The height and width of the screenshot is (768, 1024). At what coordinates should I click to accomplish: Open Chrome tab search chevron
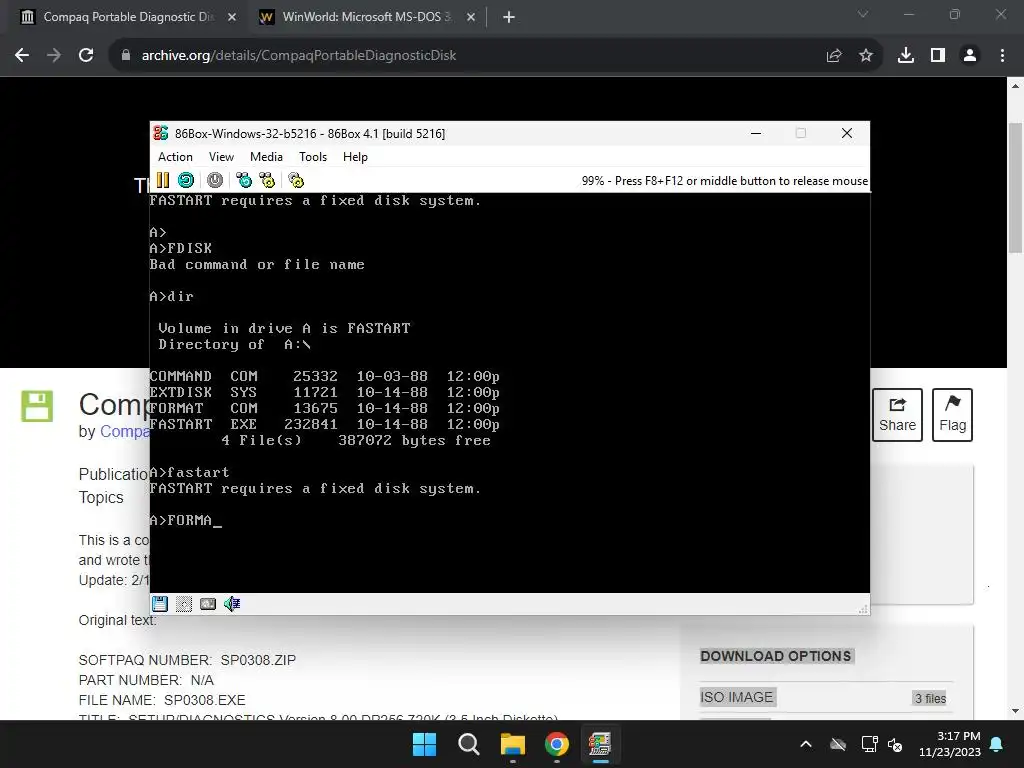(x=863, y=14)
